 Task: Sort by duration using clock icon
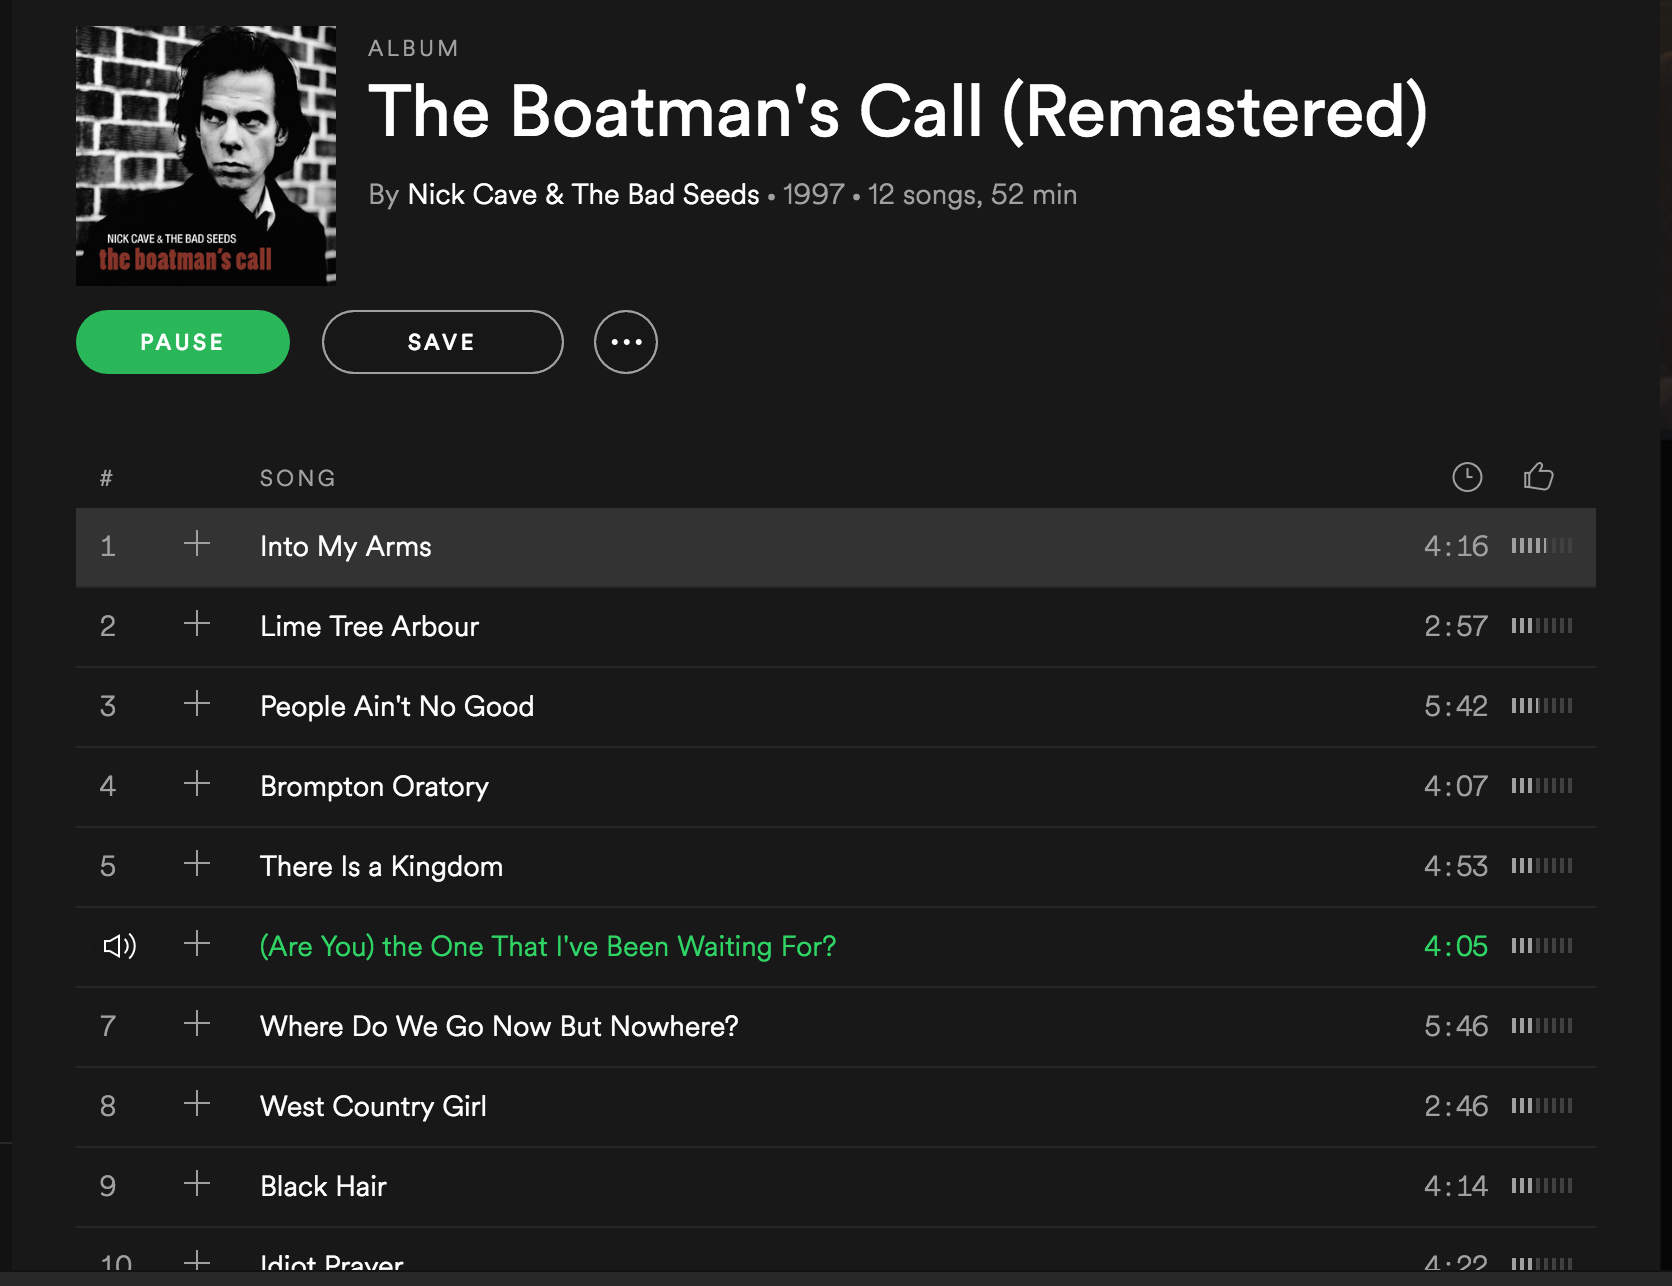point(1466,477)
